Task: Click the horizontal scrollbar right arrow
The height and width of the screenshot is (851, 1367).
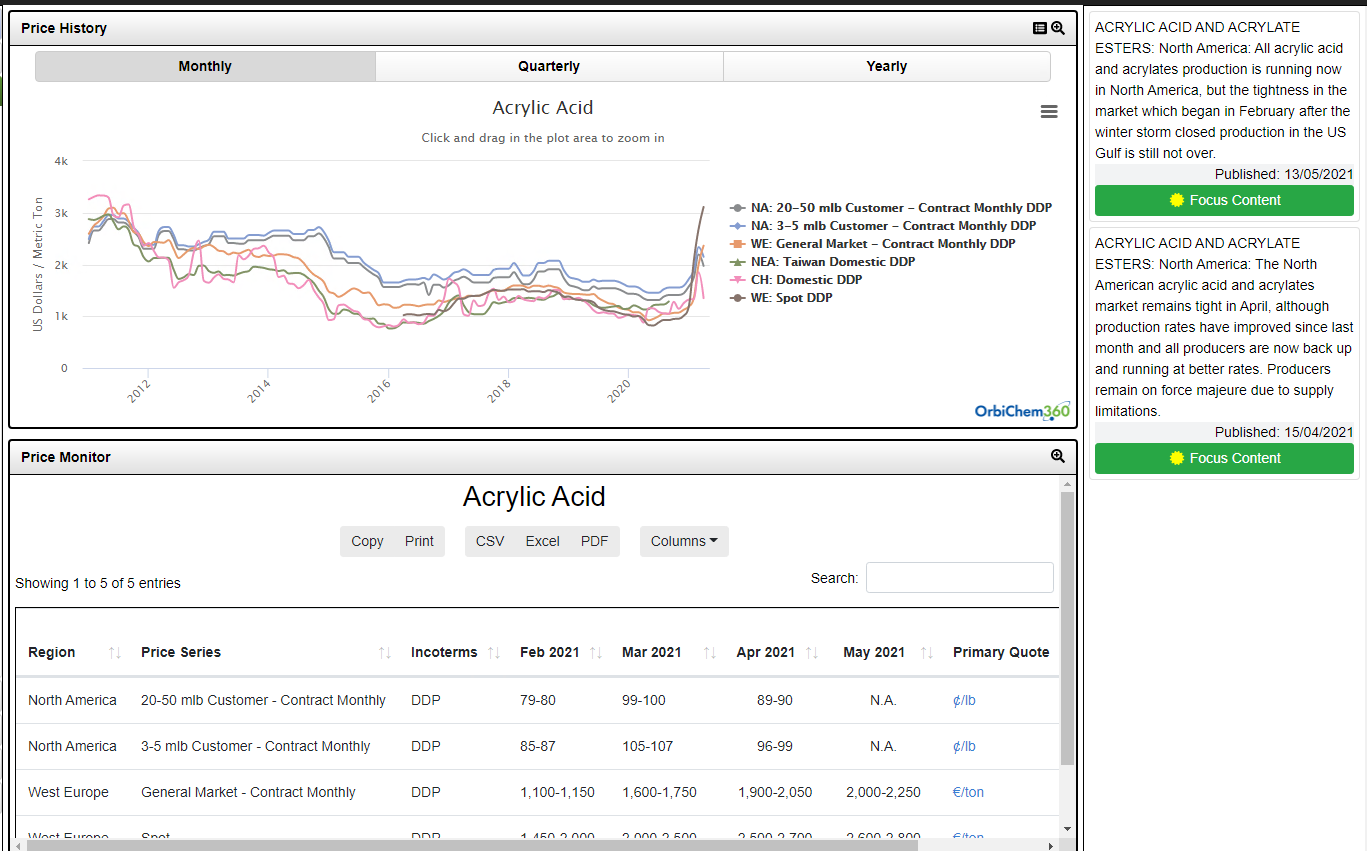Action: coord(1050,846)
